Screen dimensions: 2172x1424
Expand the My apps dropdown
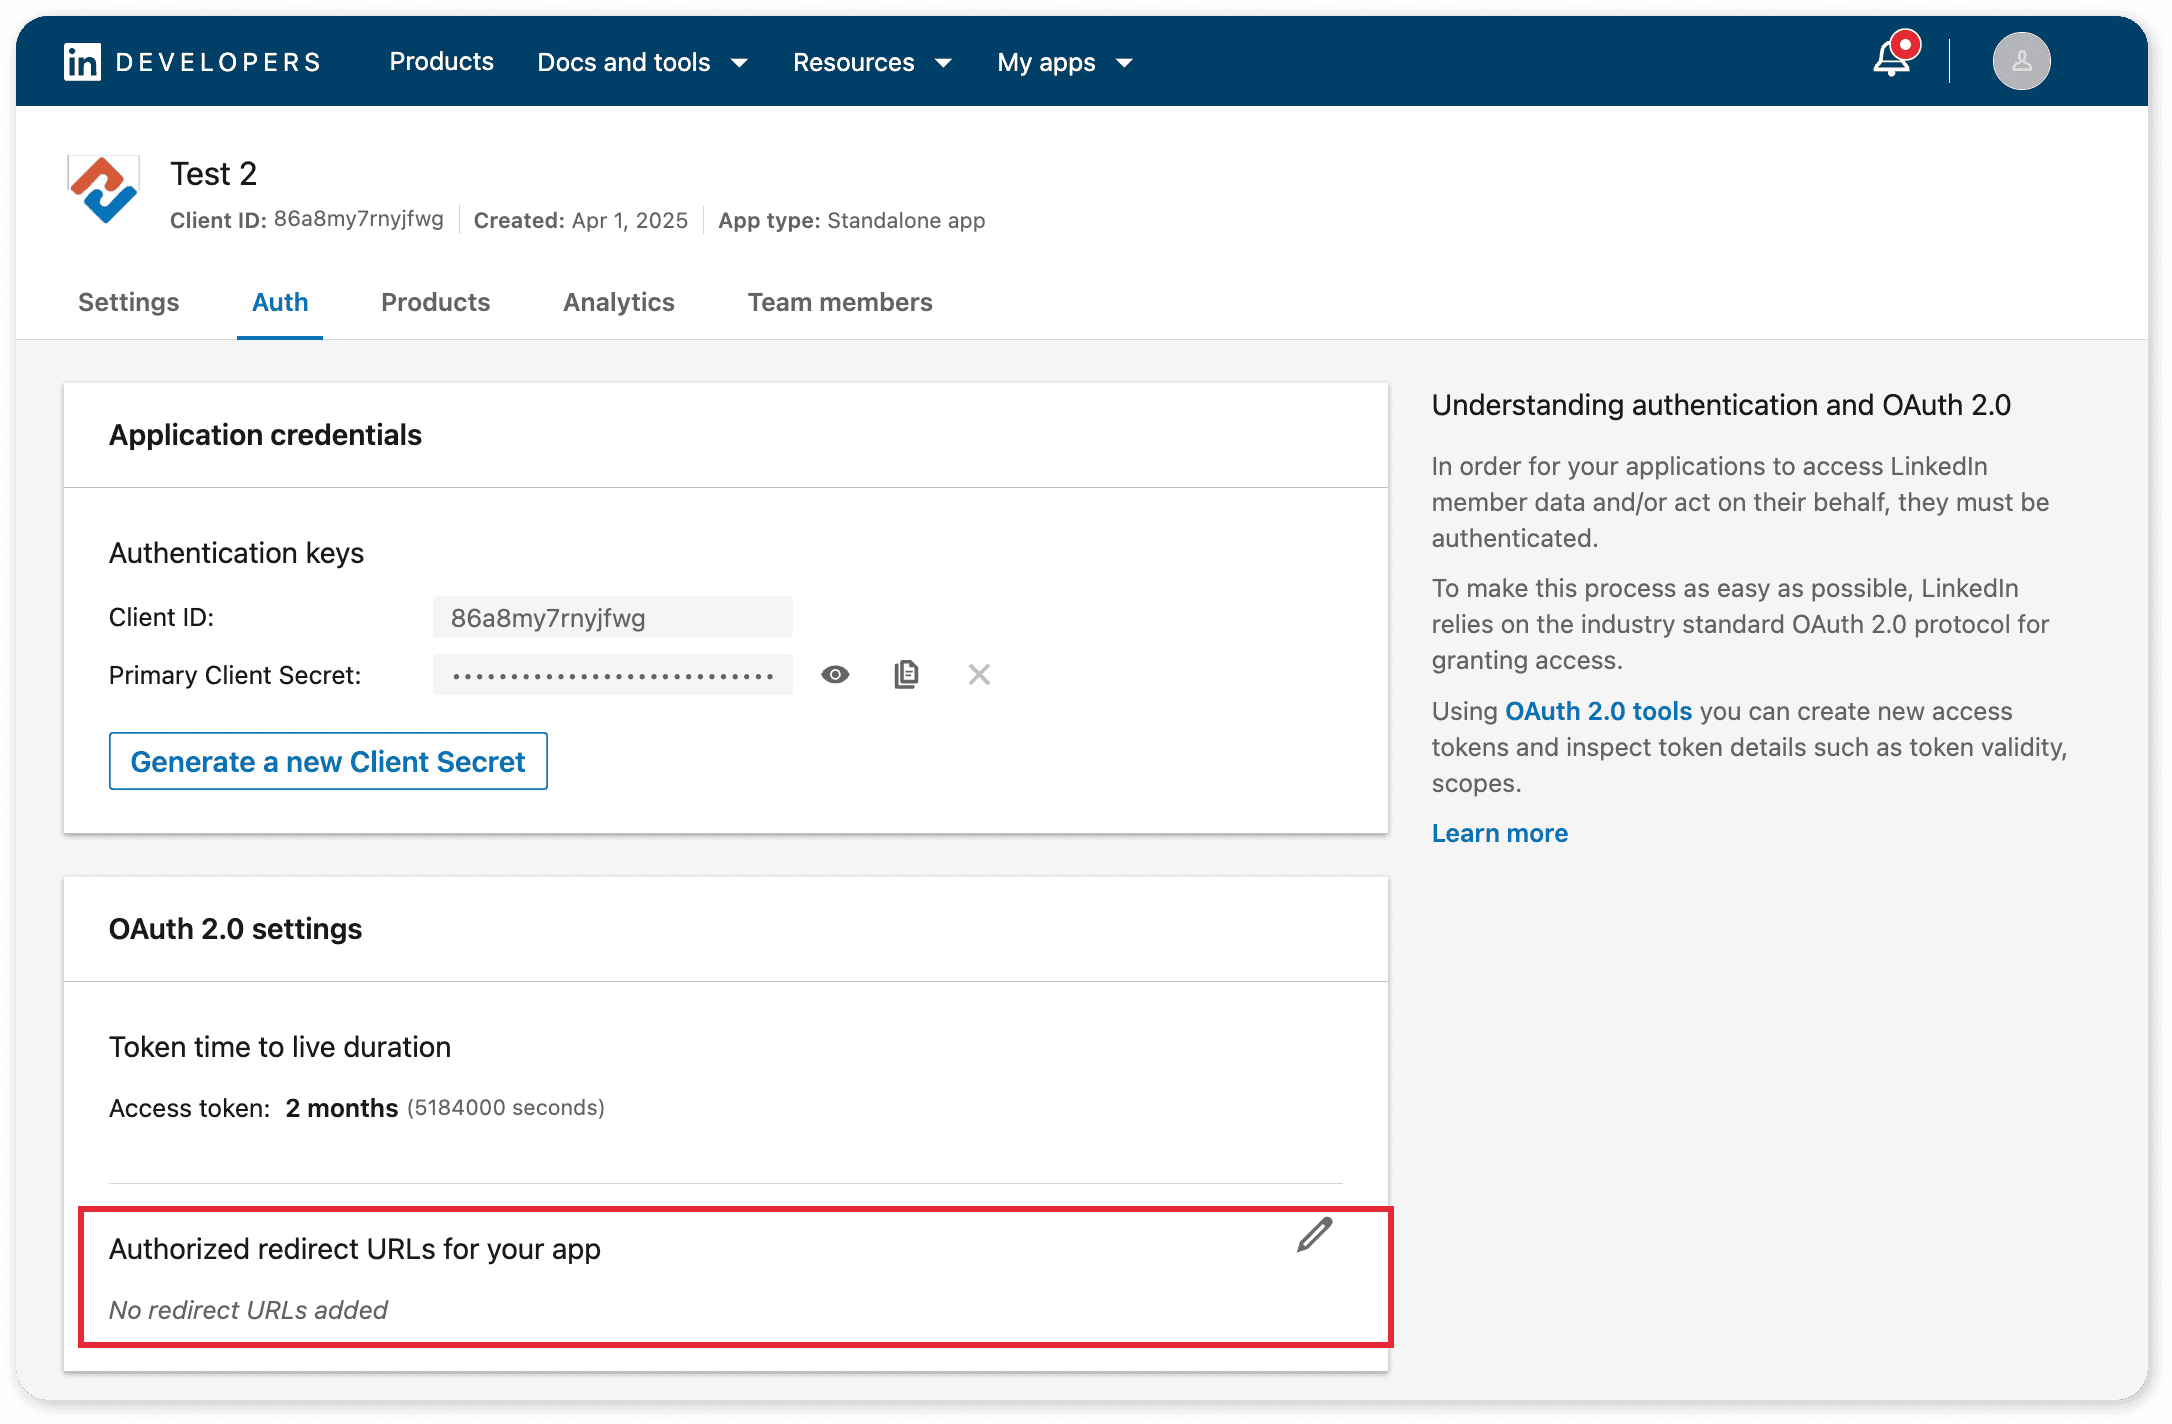coord(1064,62)
